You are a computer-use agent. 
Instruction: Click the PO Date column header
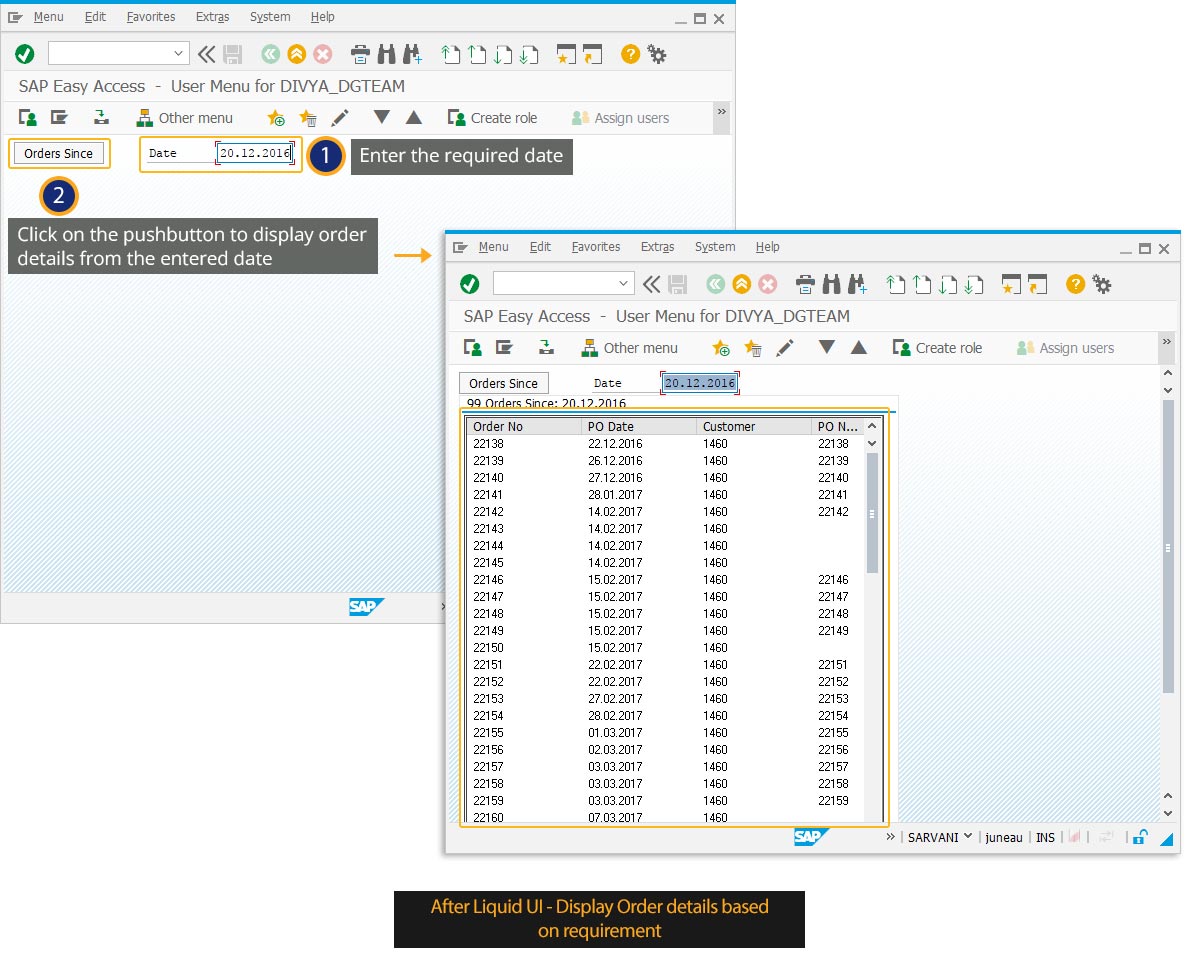tap(639, 427)
